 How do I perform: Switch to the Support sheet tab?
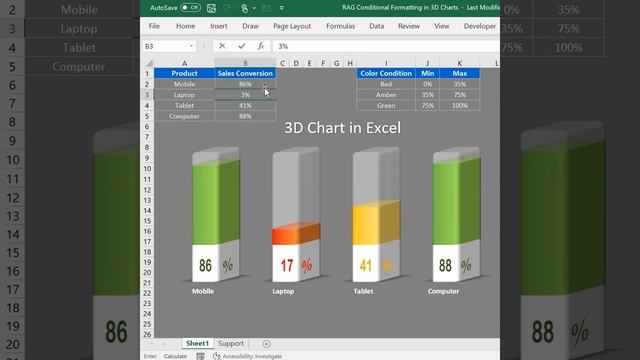tap(231, 344)
